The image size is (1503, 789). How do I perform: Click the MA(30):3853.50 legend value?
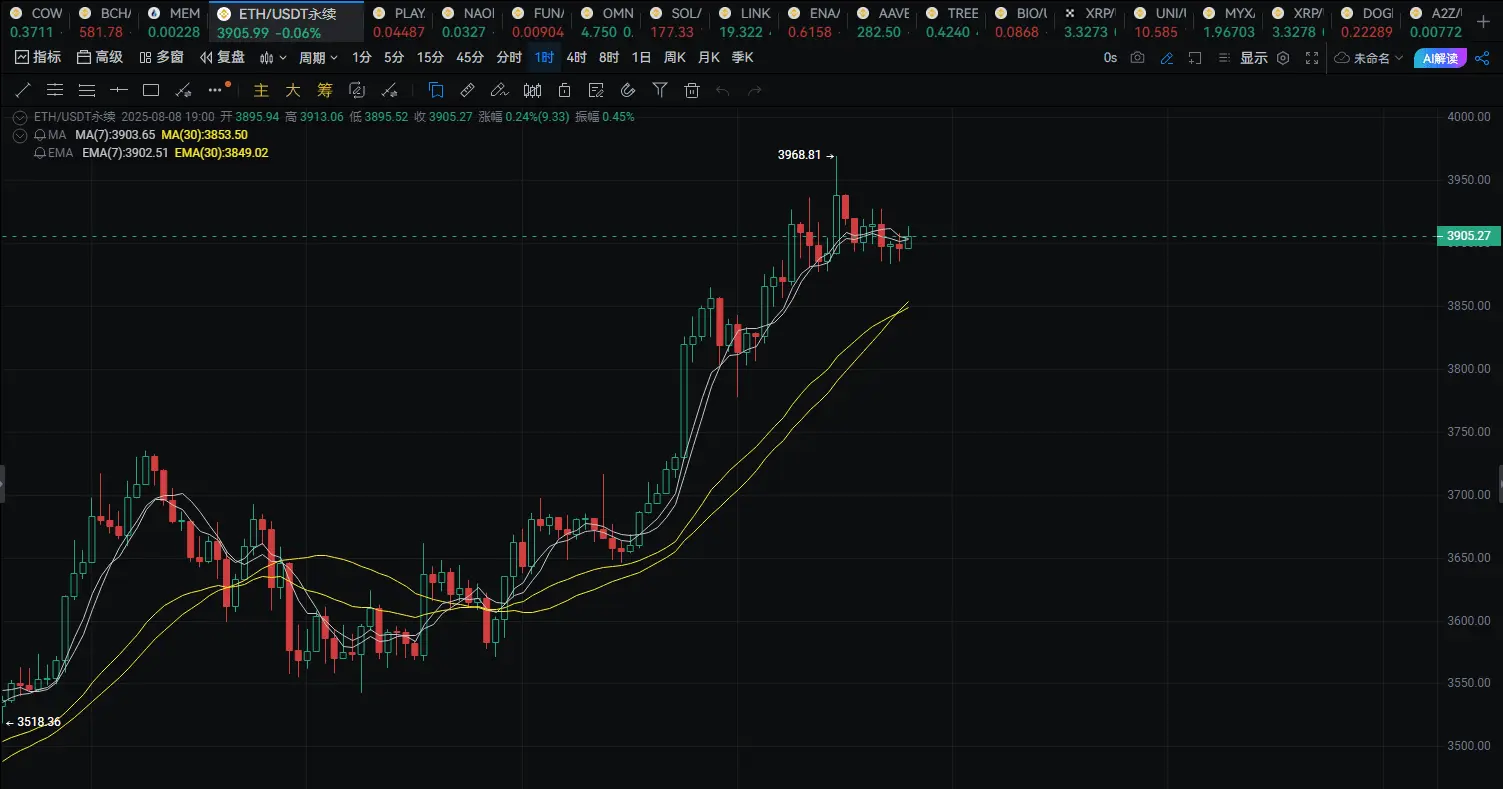[204, 135]
